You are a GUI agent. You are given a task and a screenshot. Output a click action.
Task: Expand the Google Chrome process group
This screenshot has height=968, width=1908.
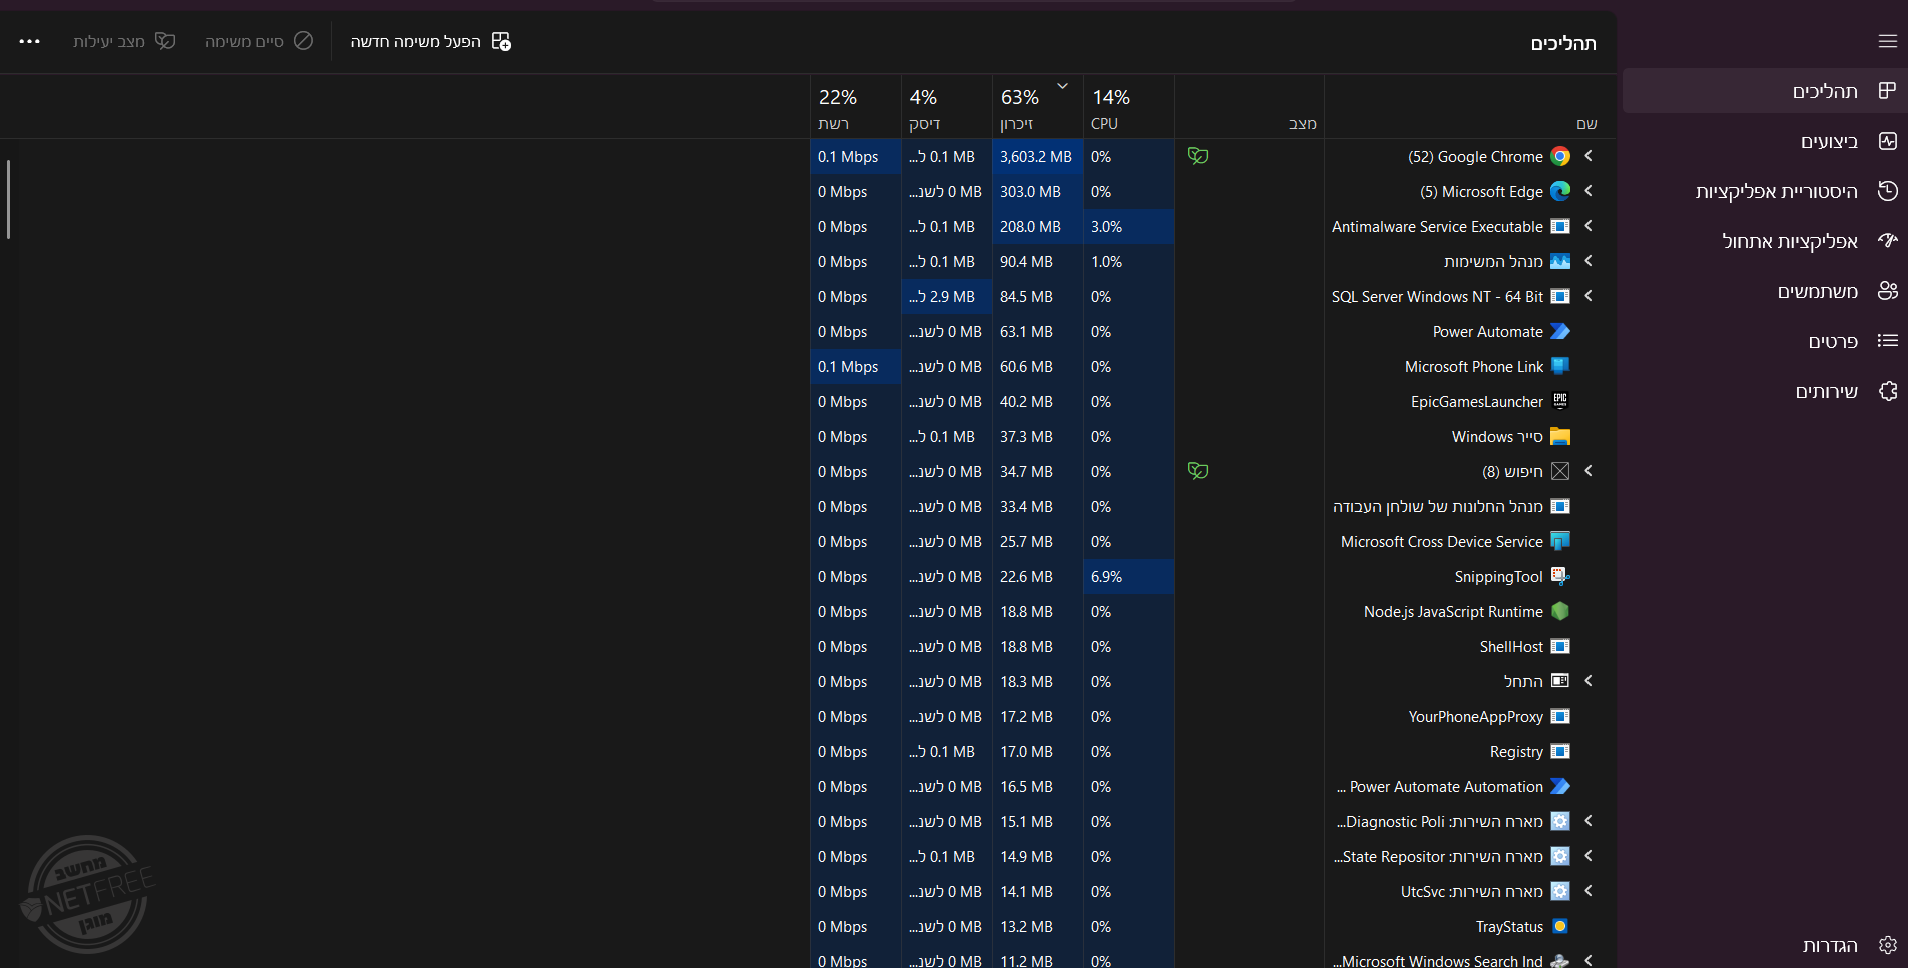[1588, 156]
